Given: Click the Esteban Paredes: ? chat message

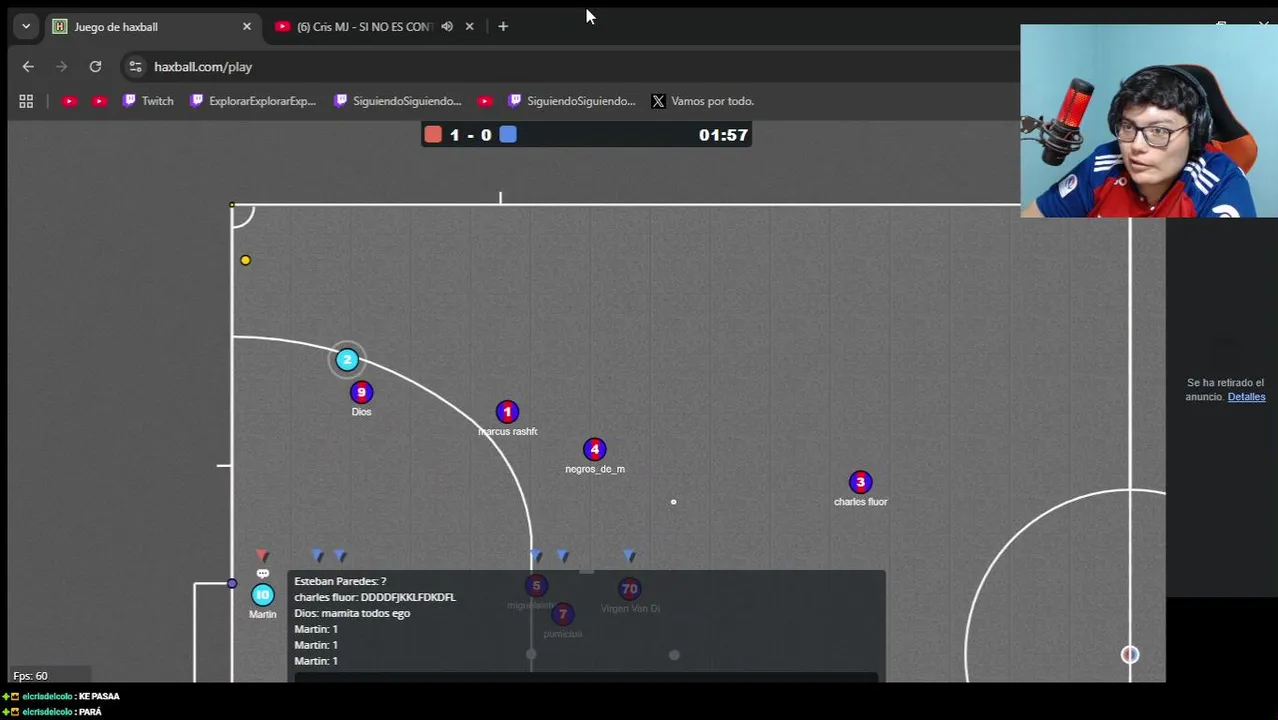Looking at the screenshot, I should click(340, 581).
